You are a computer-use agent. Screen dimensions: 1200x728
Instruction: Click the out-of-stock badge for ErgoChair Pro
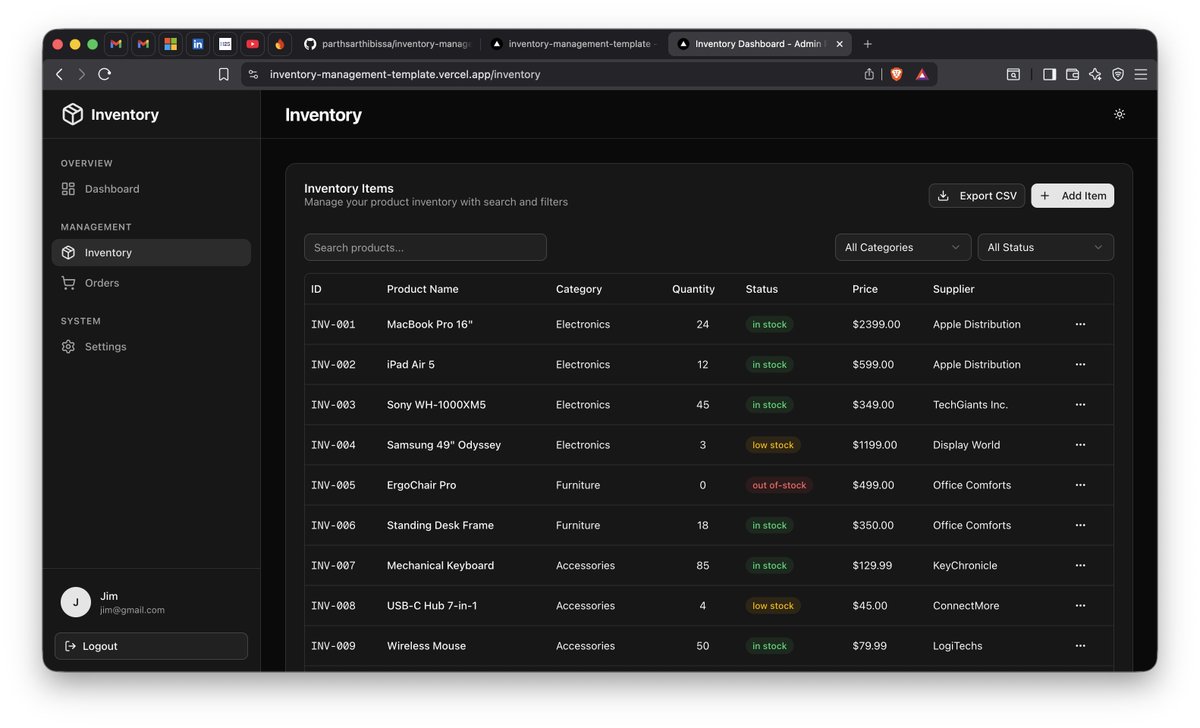point(779,485)
